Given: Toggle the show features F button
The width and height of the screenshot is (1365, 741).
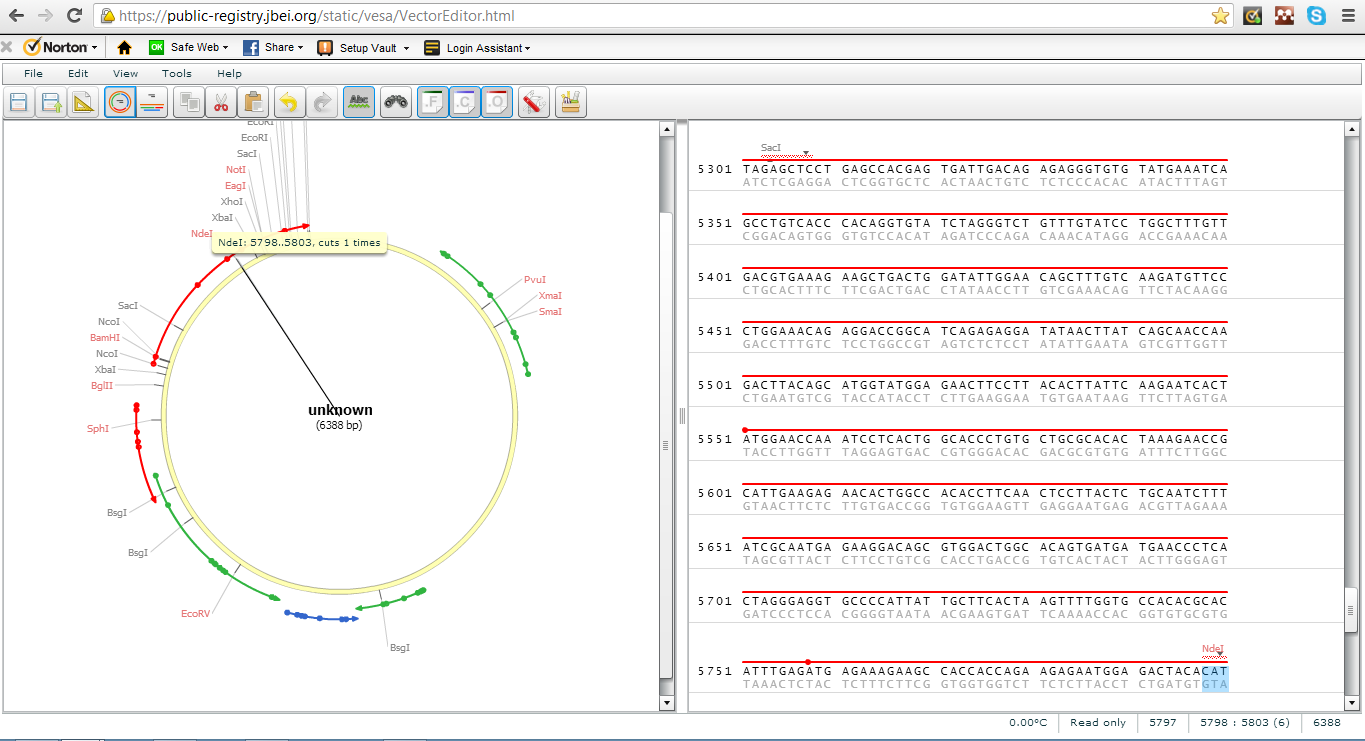Looking at the screenshot, I should (432, 102).
